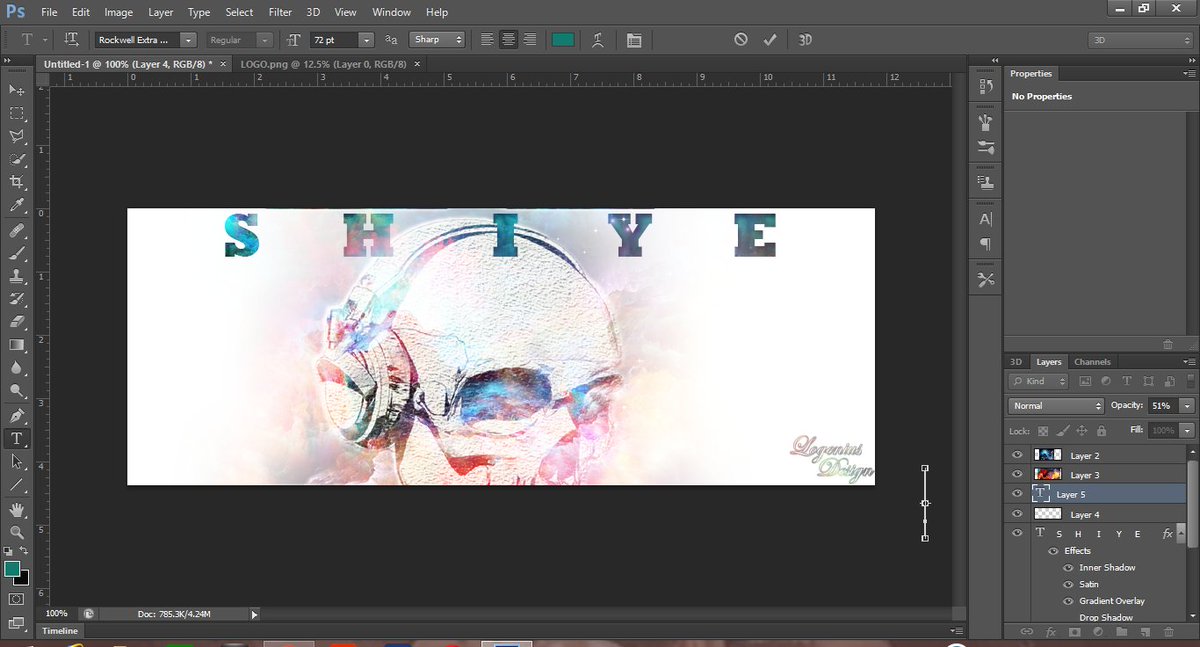Screen dimensions: 1200x647
Task: Select the History Brush tool
Action: click(x=17, y=300)
